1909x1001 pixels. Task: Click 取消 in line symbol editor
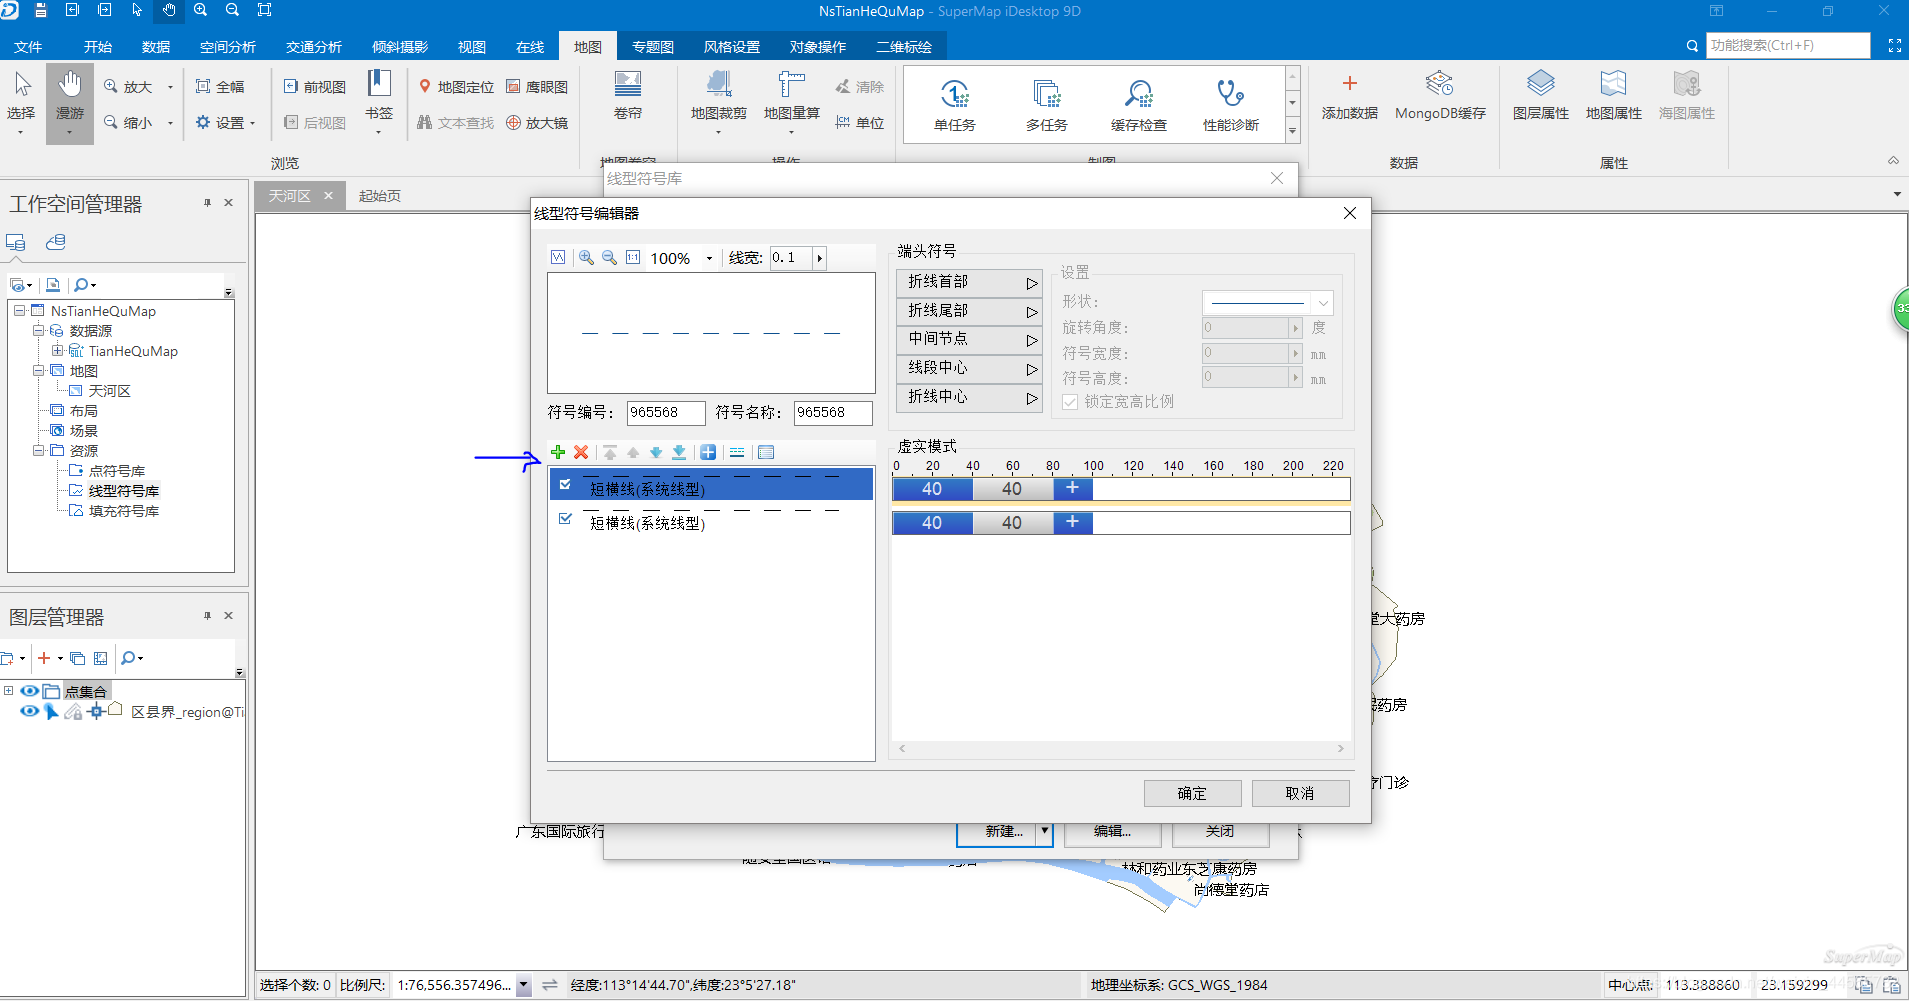1300,793
